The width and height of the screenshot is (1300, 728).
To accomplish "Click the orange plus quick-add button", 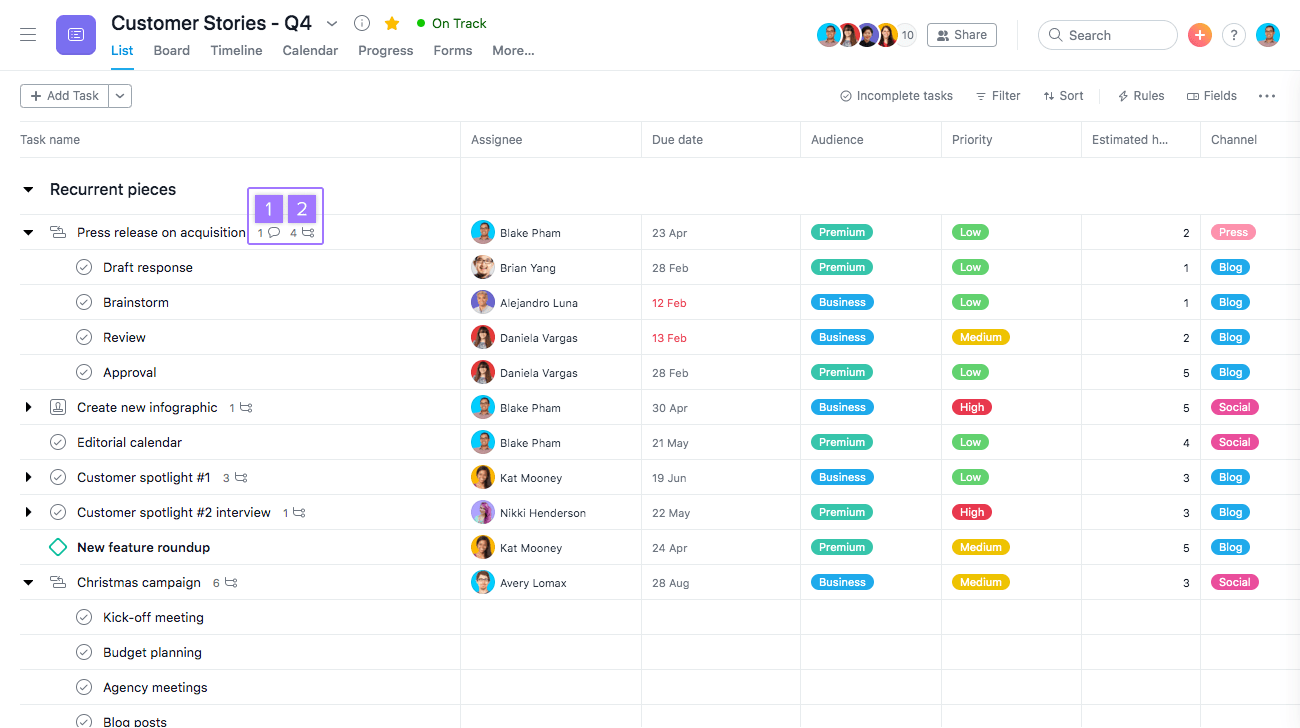I will click(x=1200, y=35).
